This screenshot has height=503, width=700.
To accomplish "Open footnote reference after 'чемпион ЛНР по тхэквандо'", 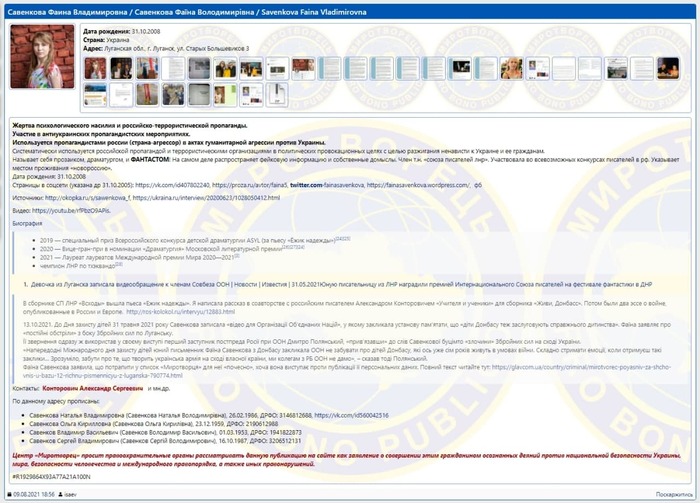I will point(119,264).
